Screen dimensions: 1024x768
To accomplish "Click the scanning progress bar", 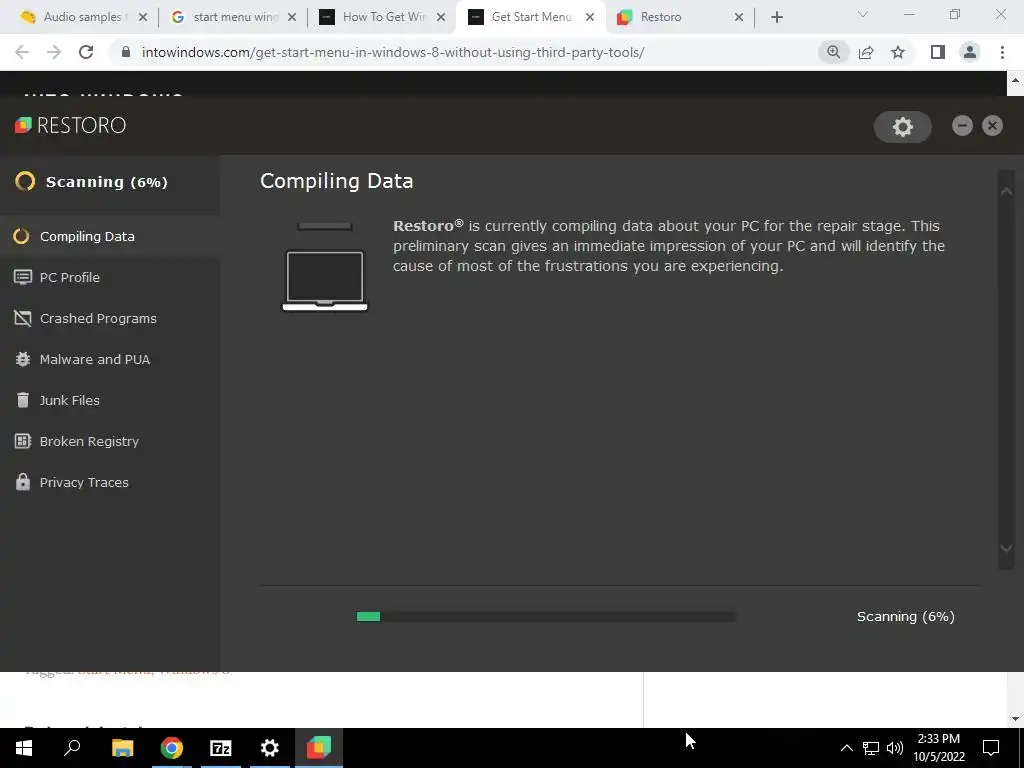I will point(546,616).
